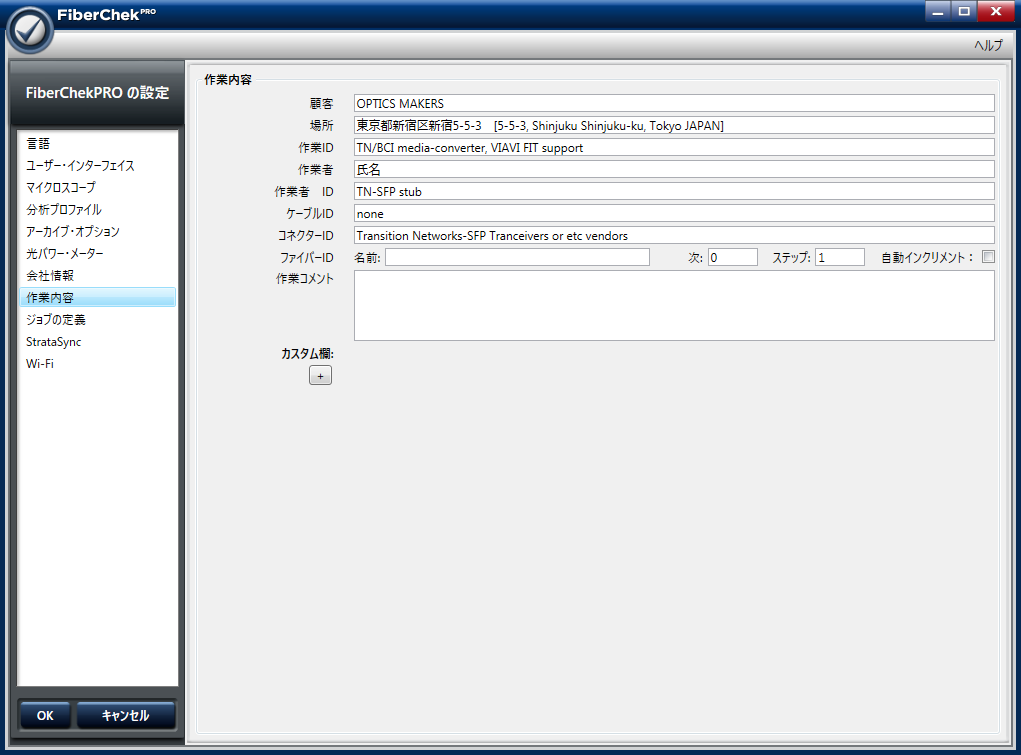Open the ヘルプ menu
This screenshot has height=755, width=1021.
click(988, 45)
